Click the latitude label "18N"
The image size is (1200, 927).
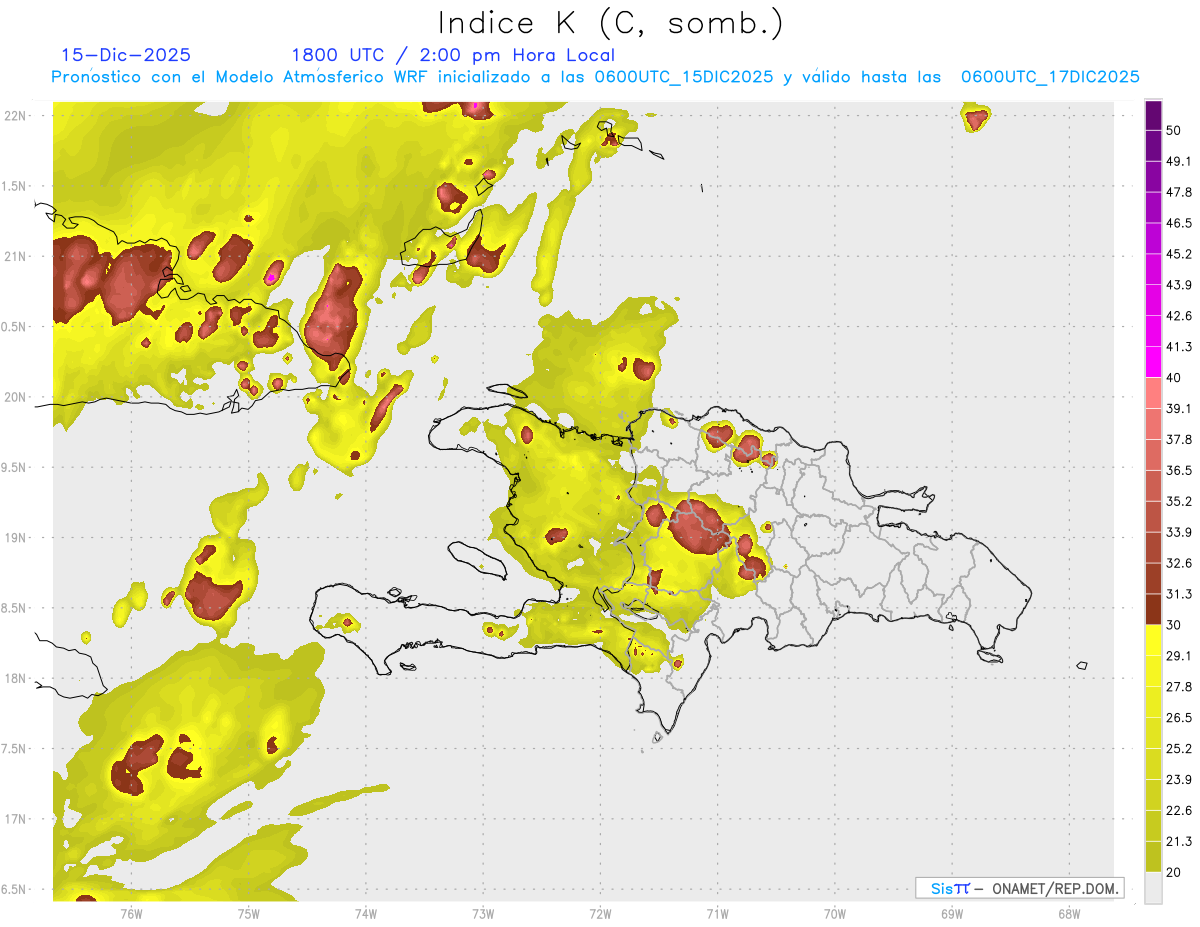click(15, 678)
